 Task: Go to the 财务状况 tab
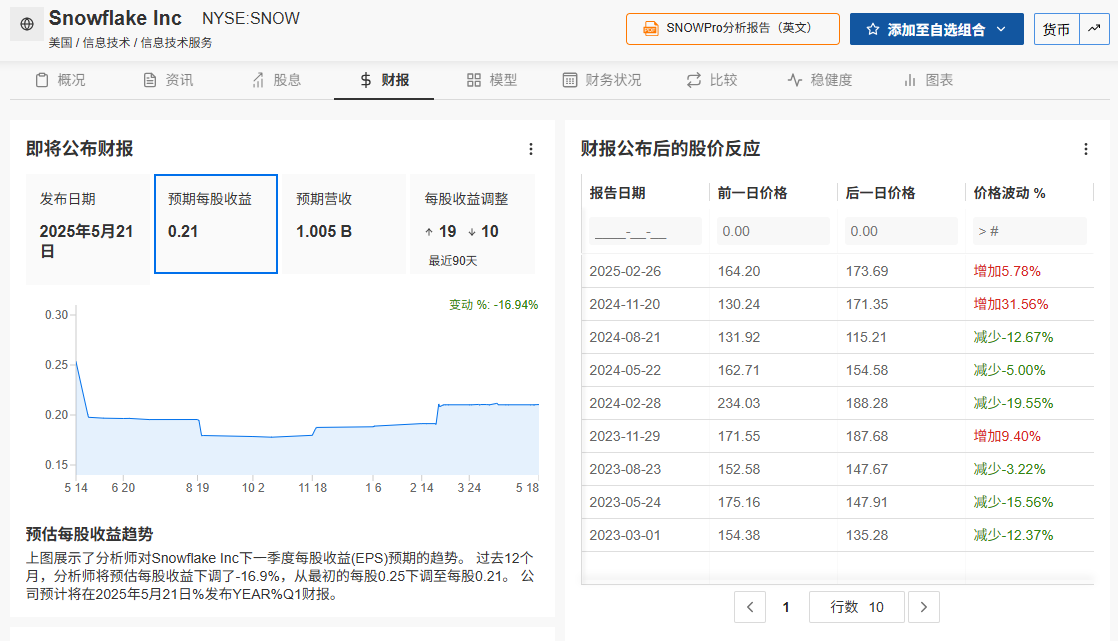602,80
